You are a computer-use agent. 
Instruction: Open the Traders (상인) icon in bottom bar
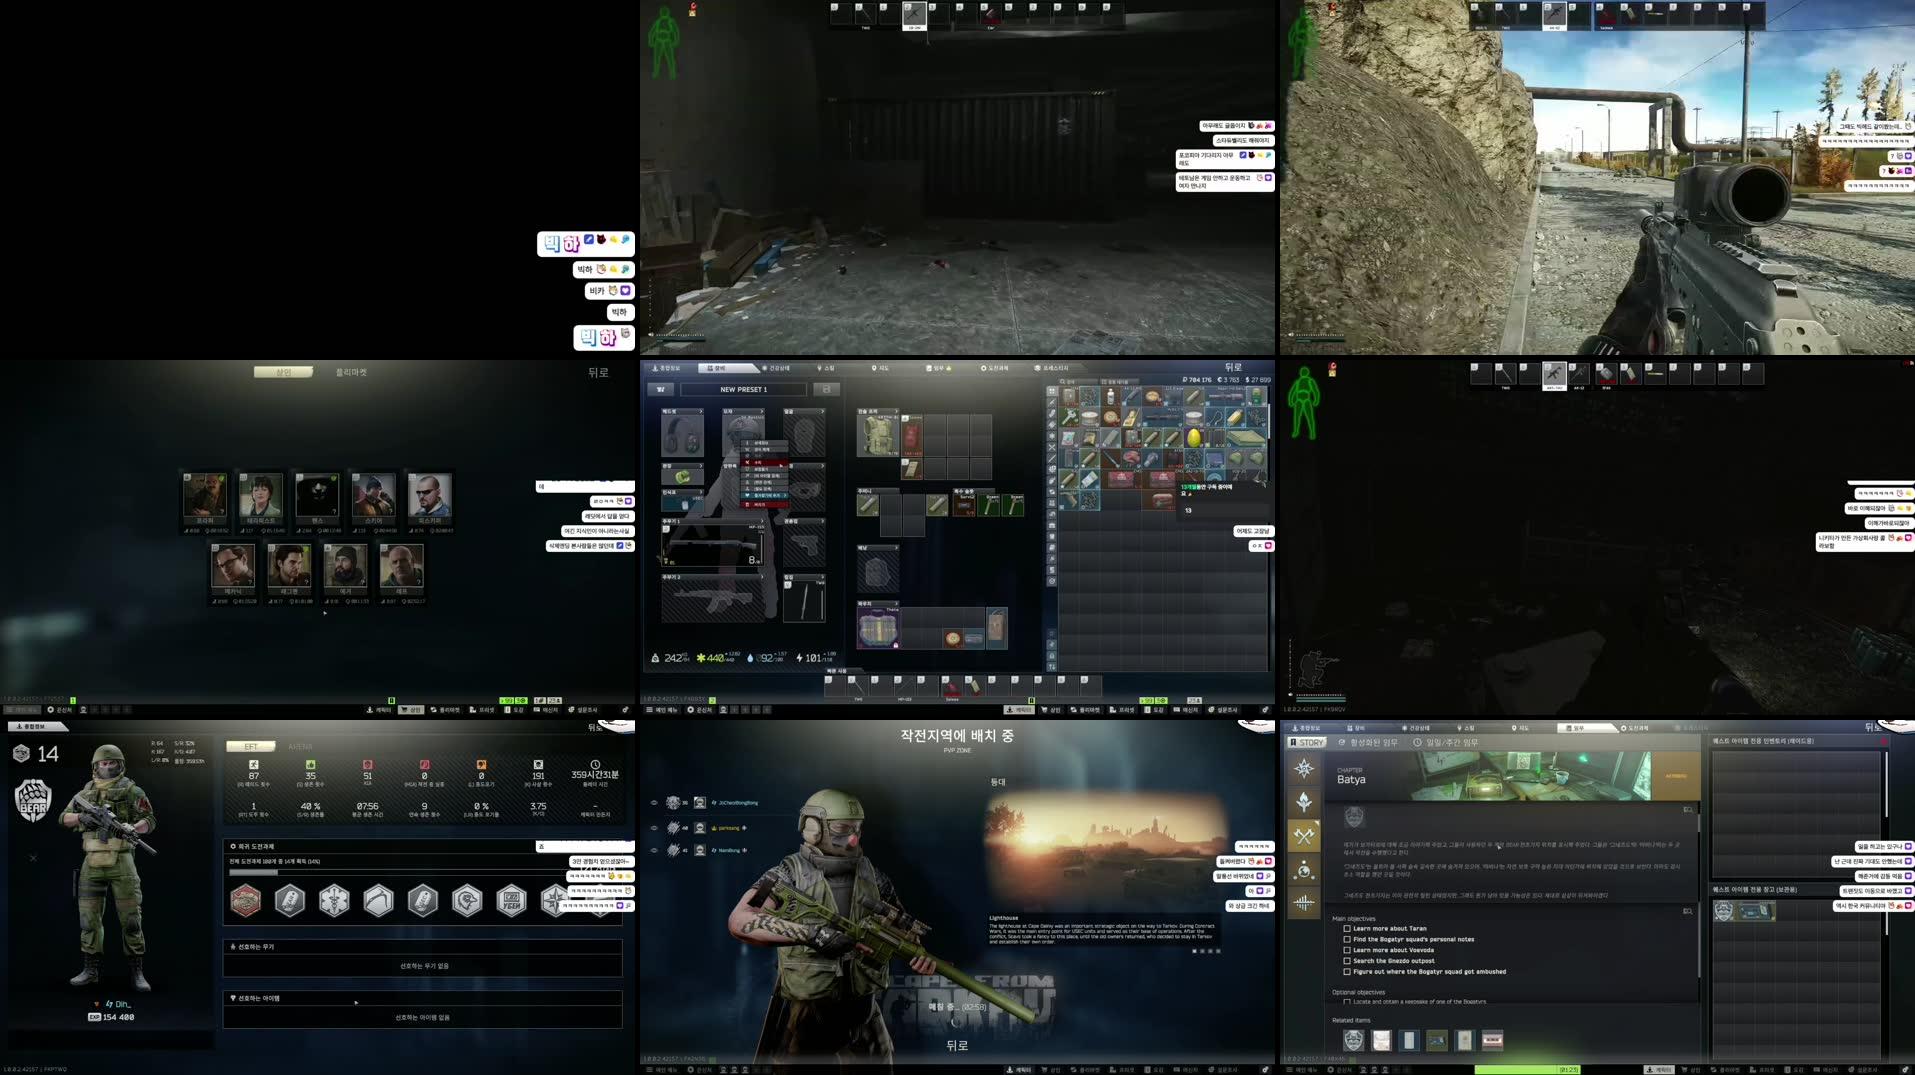coord(1050,710)
